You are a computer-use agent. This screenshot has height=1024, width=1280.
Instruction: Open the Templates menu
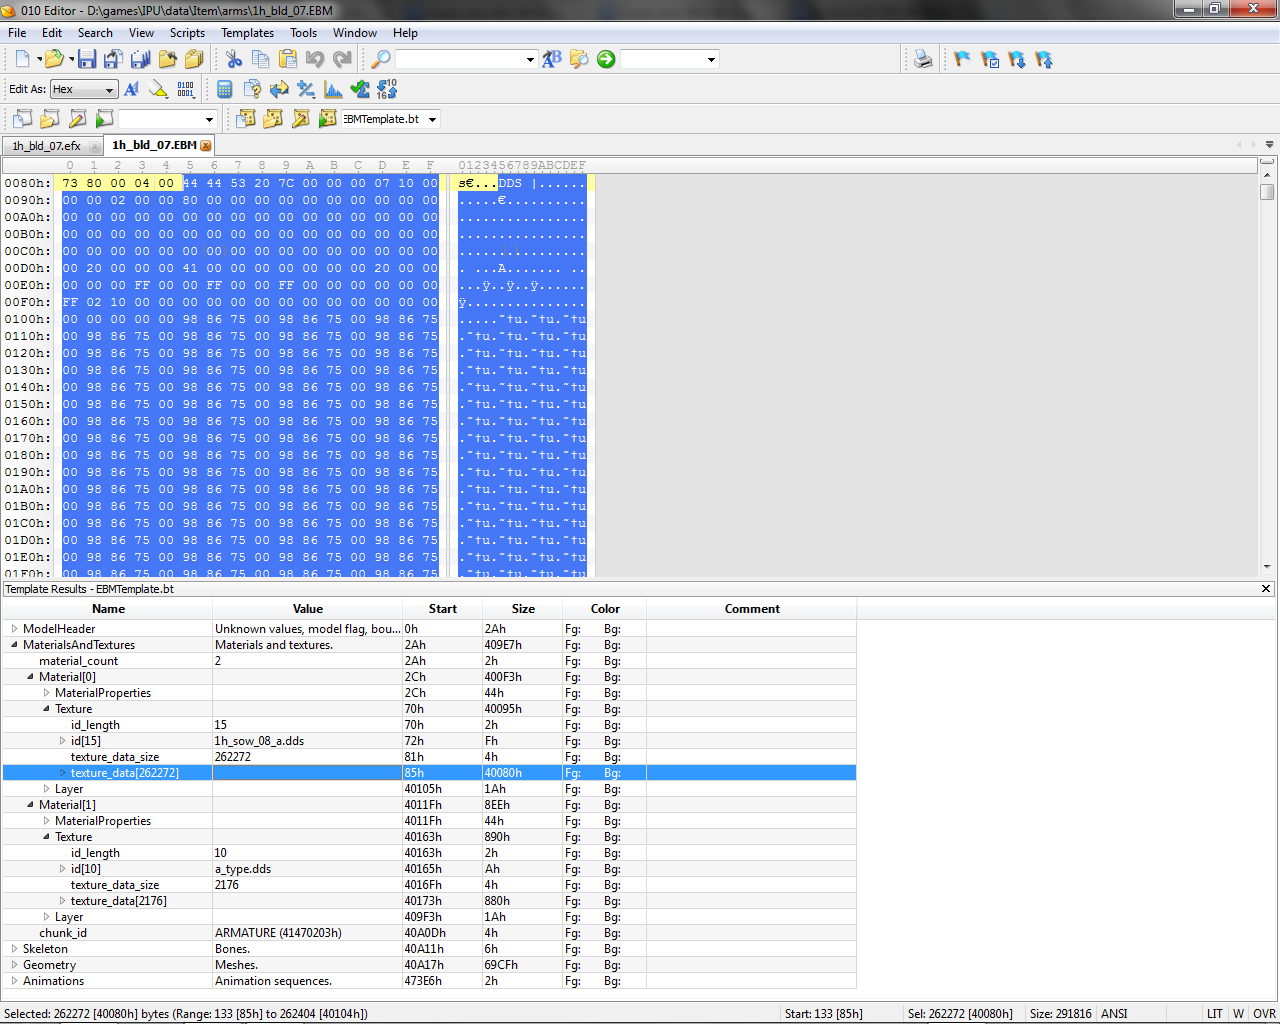(x=247, y=33)
